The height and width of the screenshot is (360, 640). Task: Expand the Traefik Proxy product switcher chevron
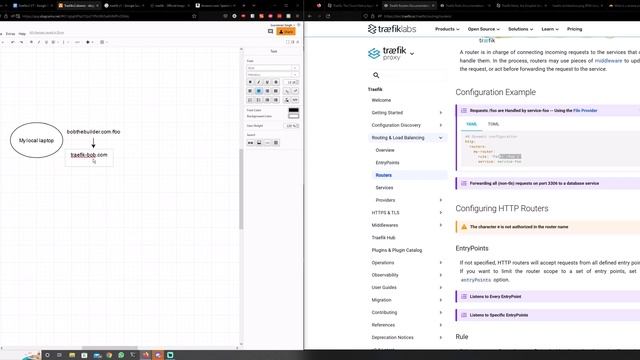tap(412, 53)
